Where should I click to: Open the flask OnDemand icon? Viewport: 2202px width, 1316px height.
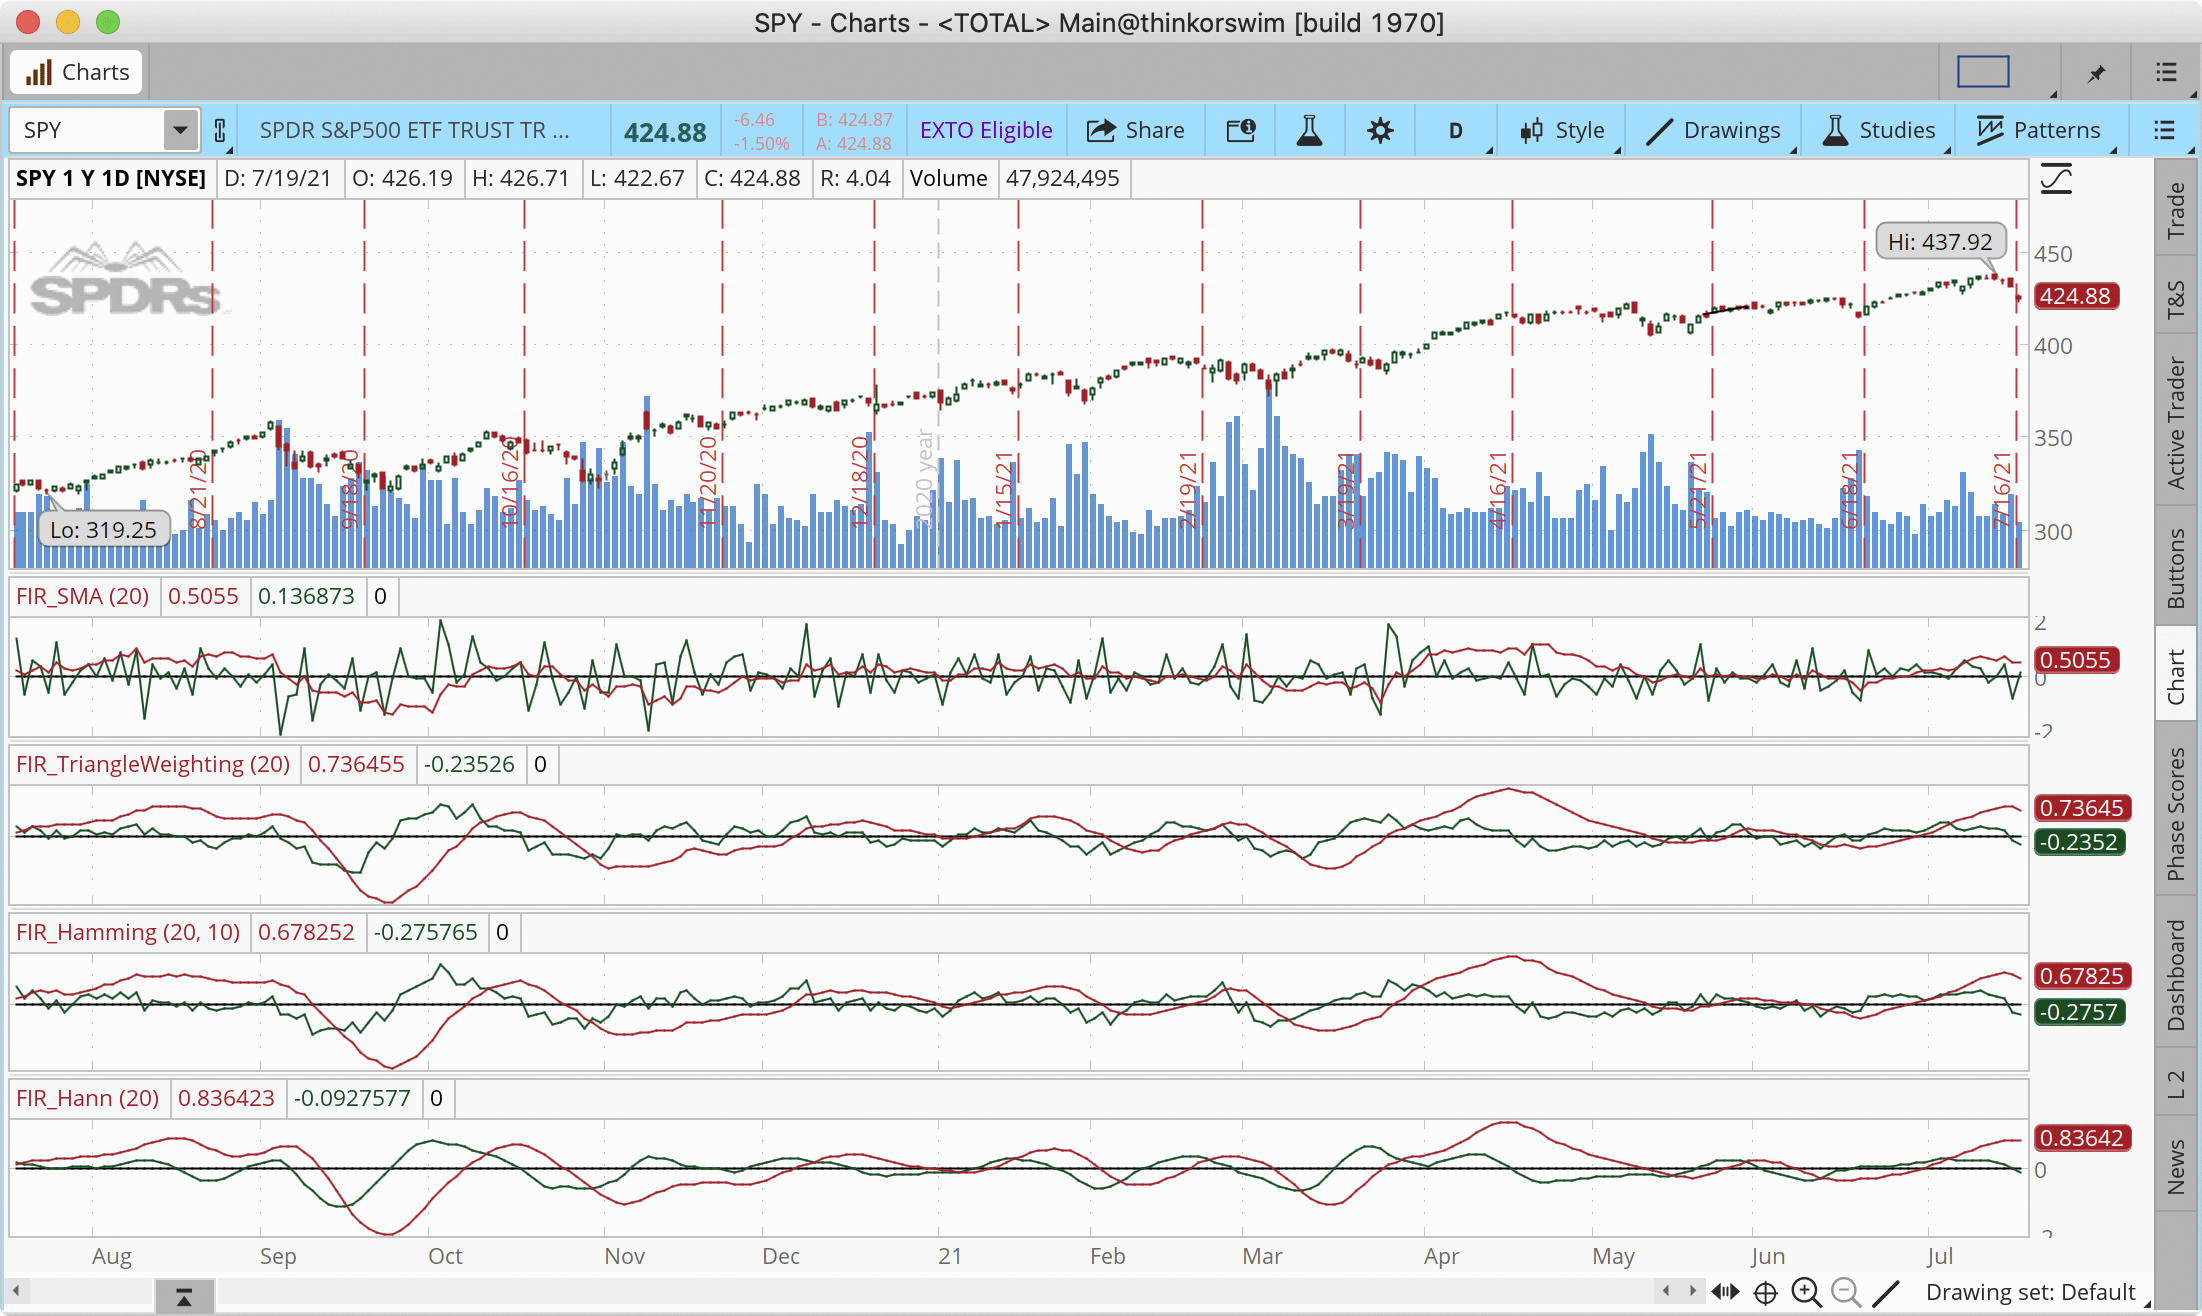point(1309,130)
